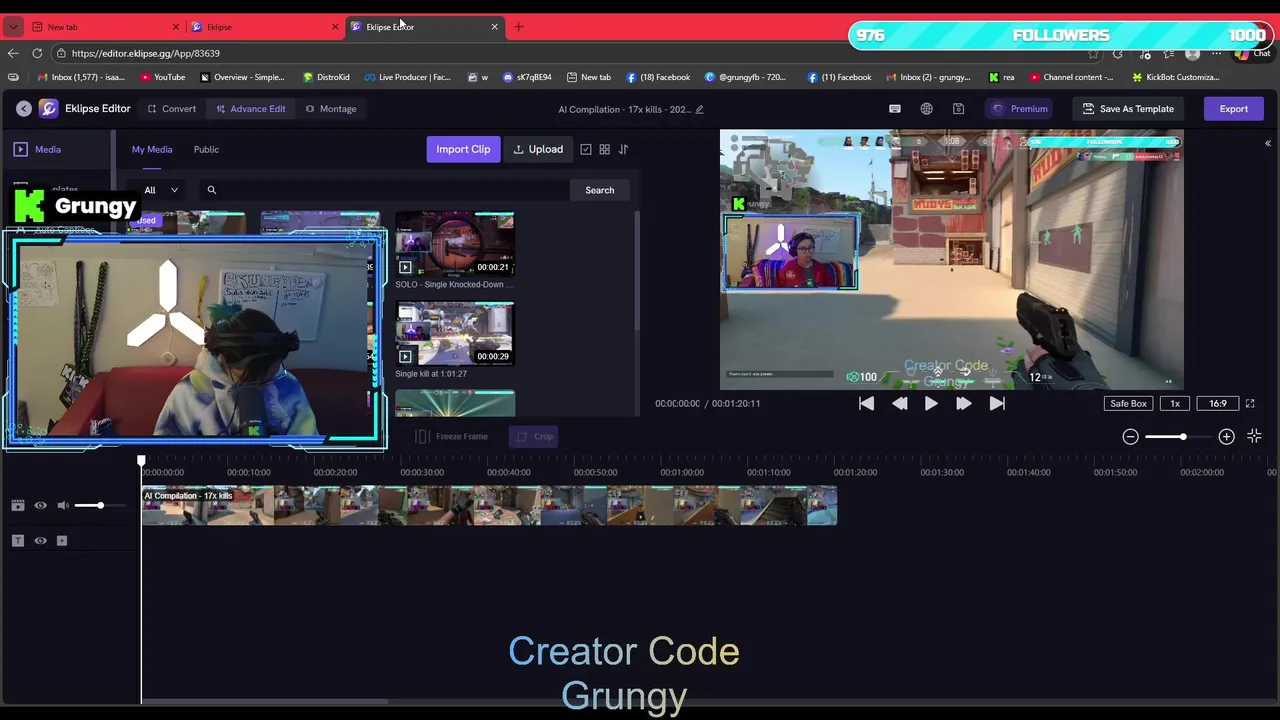Step forward one frame

[963, 403]
